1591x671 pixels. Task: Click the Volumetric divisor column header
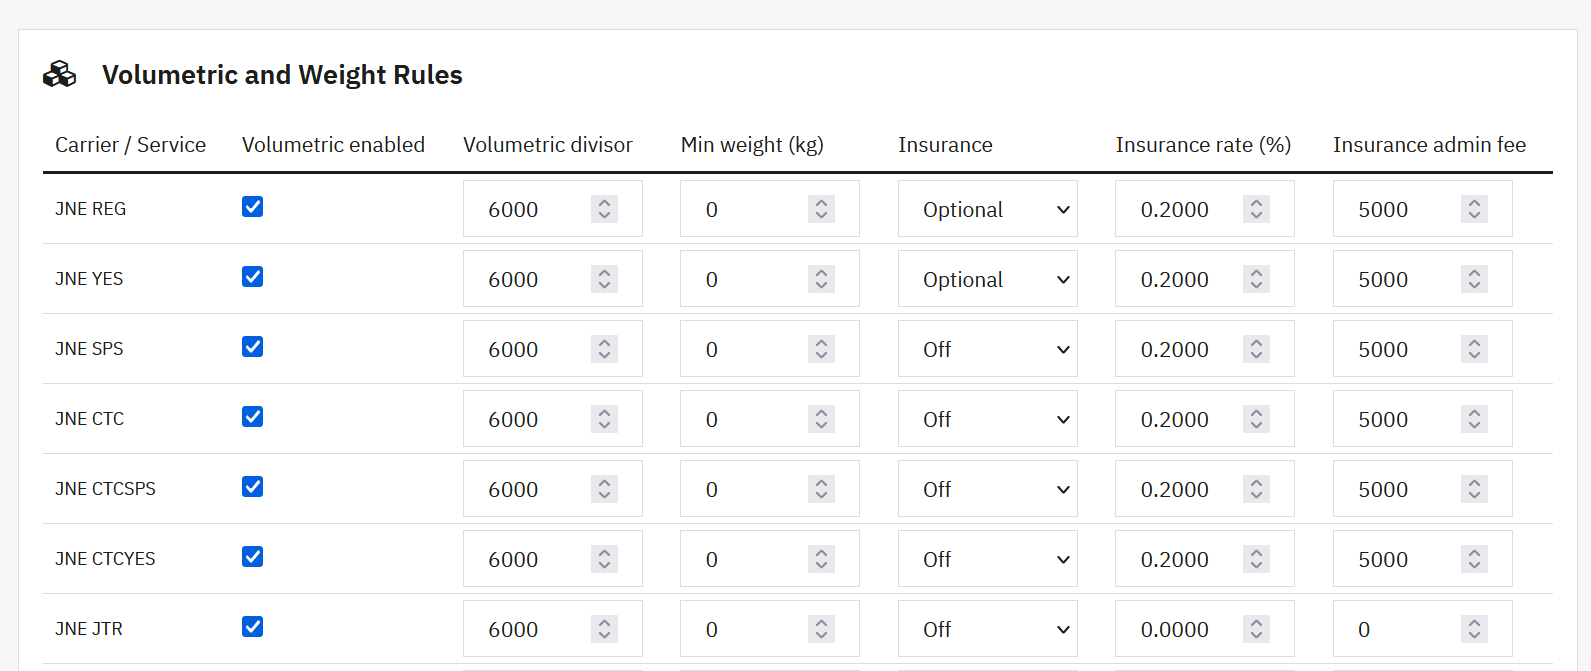click(x=548, y=145)
